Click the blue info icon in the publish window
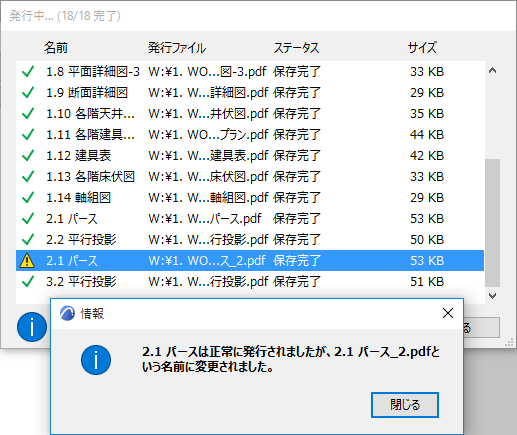The image size is (517, 435). [x=32, y=327]
